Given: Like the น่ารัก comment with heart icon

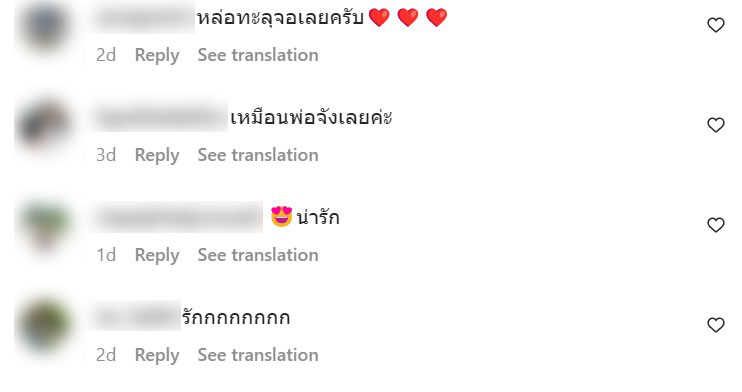Looking at the screenshot, I should (716, 224).
